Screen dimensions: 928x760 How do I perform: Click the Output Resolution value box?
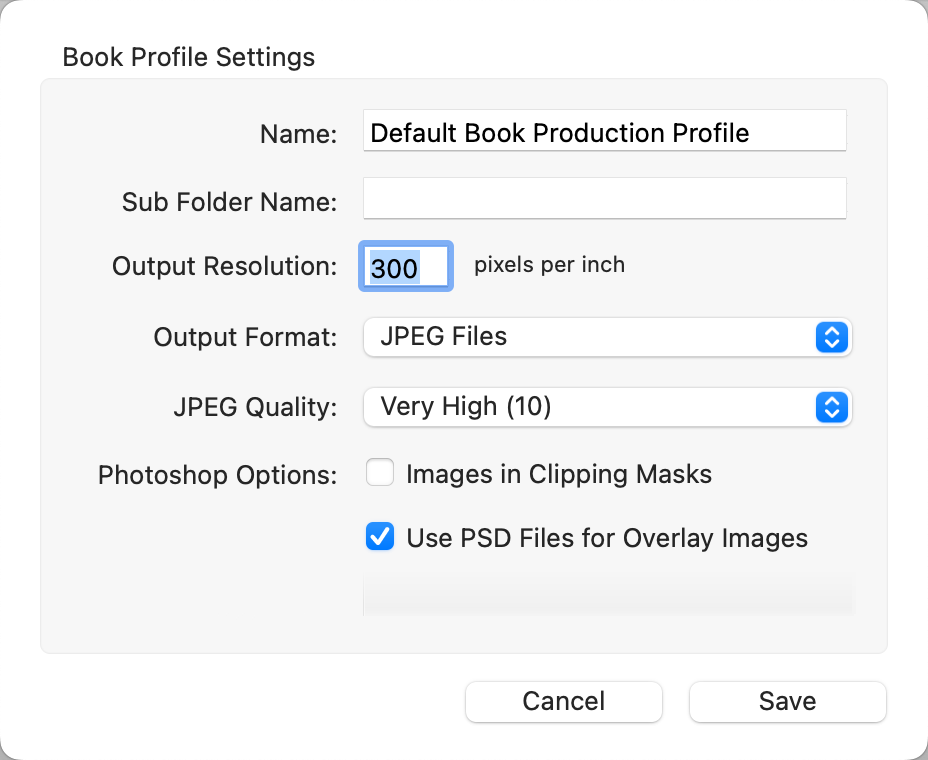pyautogui.click(x=406, y=267)
